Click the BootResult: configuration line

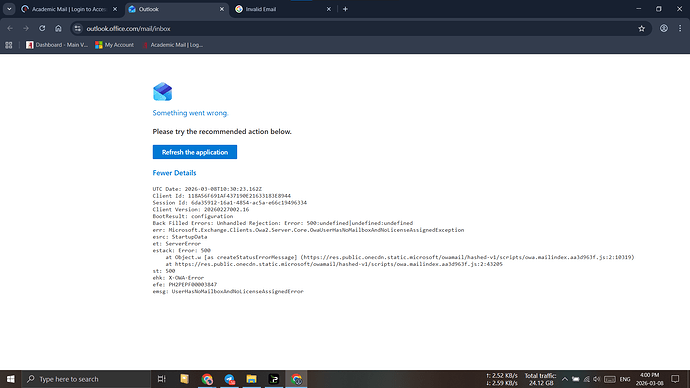tap(193, 216)
